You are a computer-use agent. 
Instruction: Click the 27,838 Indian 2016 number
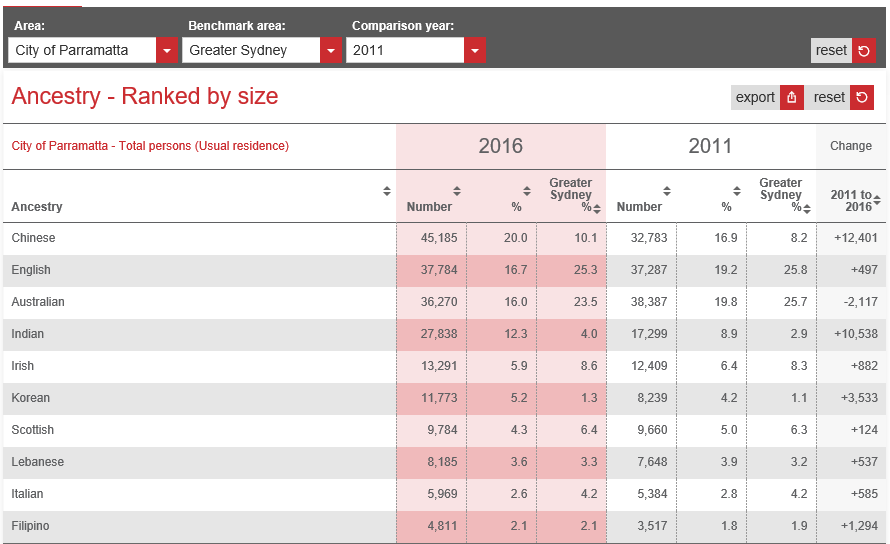[439, 334]
